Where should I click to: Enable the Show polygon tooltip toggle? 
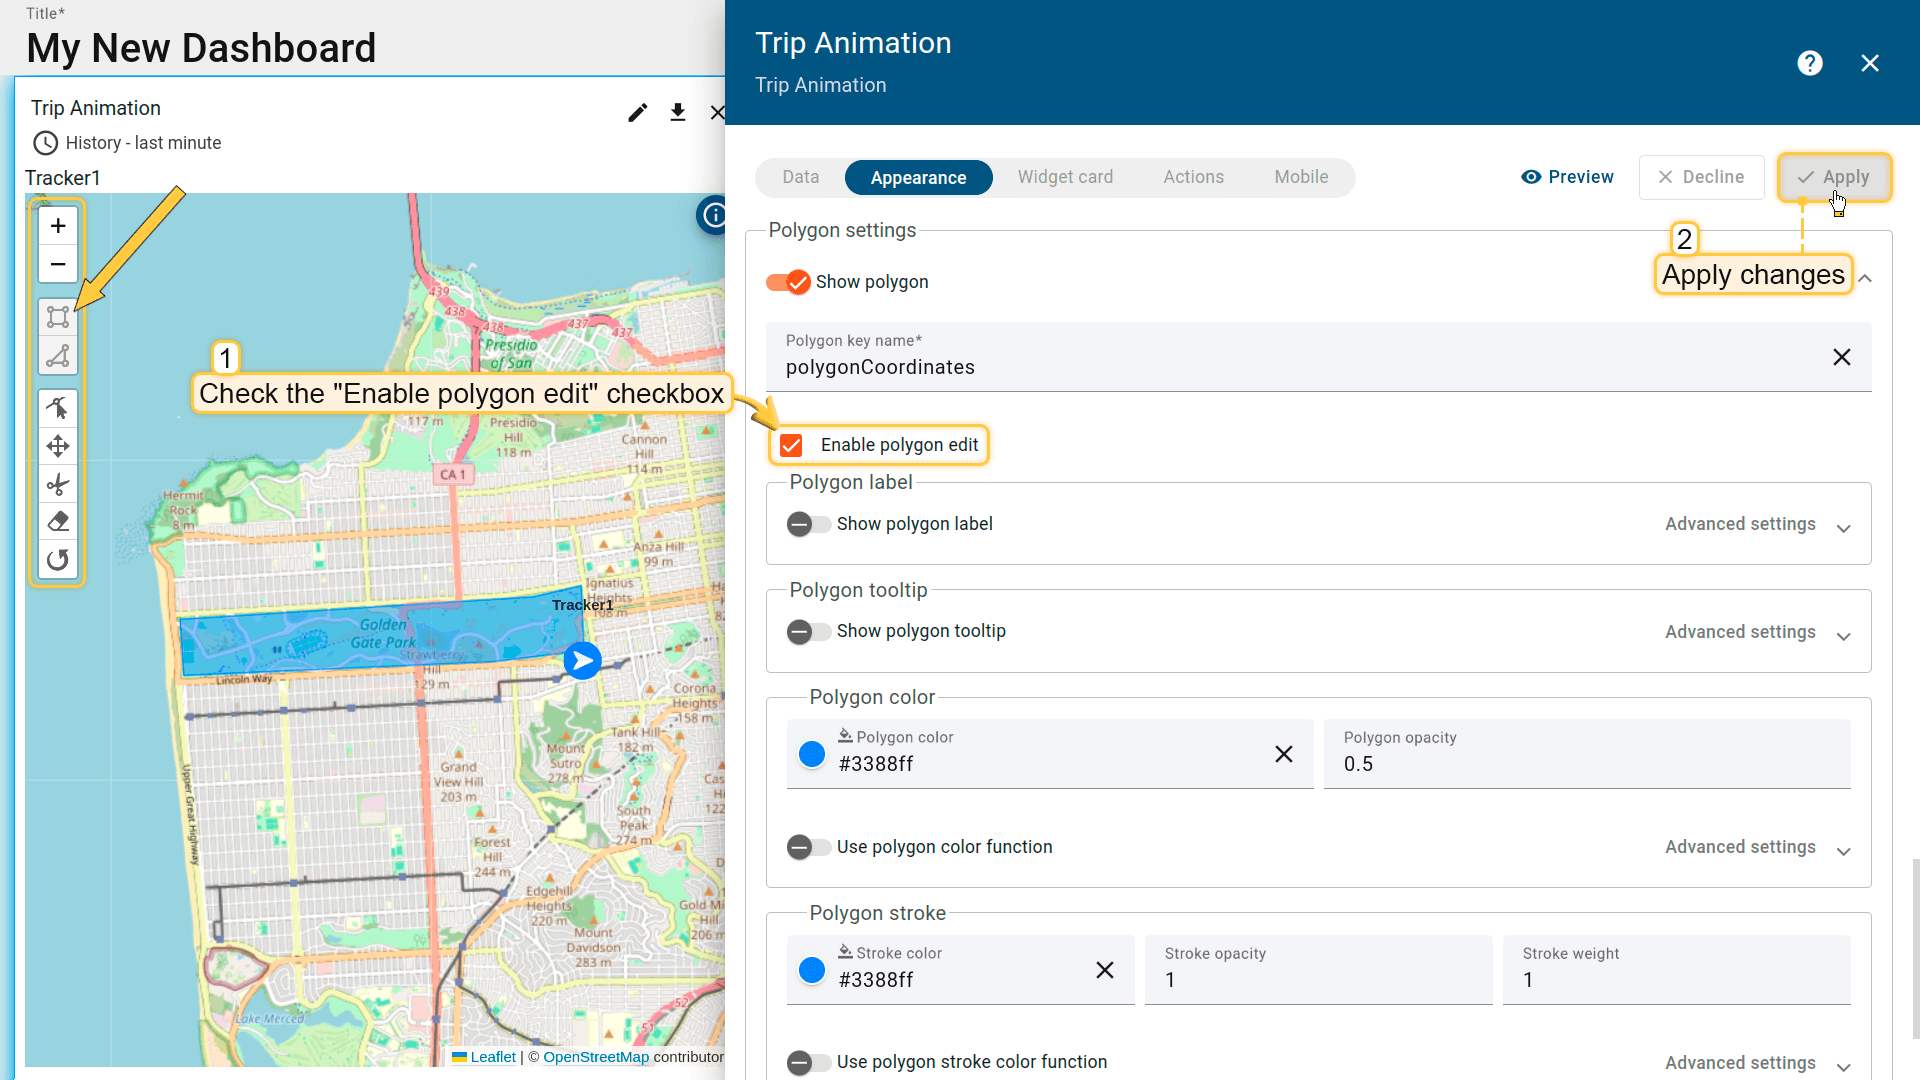pyautogui.click(x=808, y=631)
